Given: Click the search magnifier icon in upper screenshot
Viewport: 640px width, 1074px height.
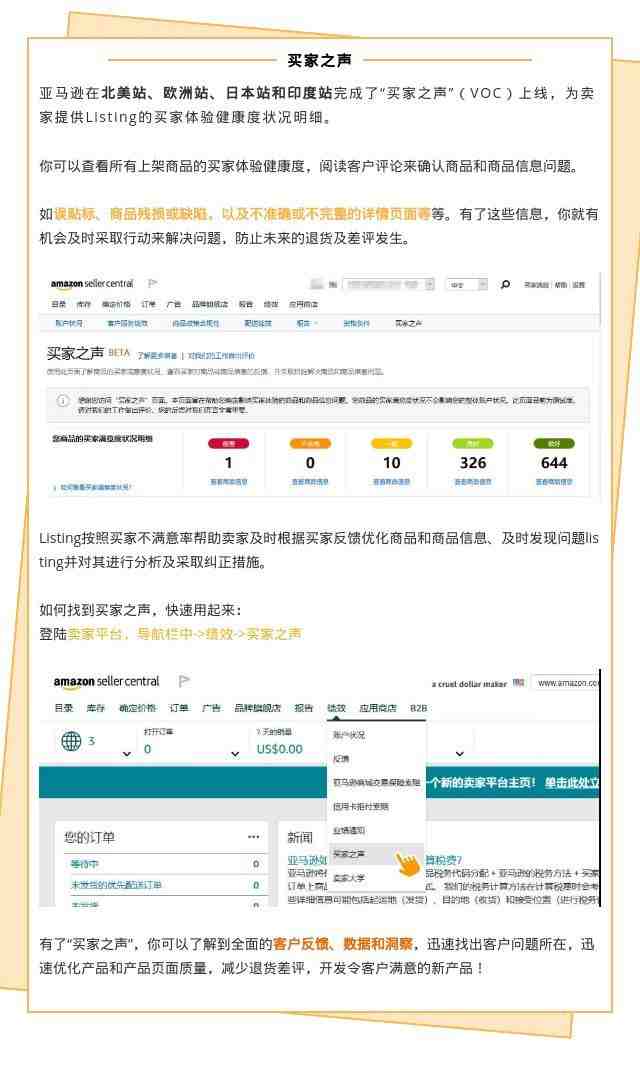Looking at the screenshot, I should point(505,284).
